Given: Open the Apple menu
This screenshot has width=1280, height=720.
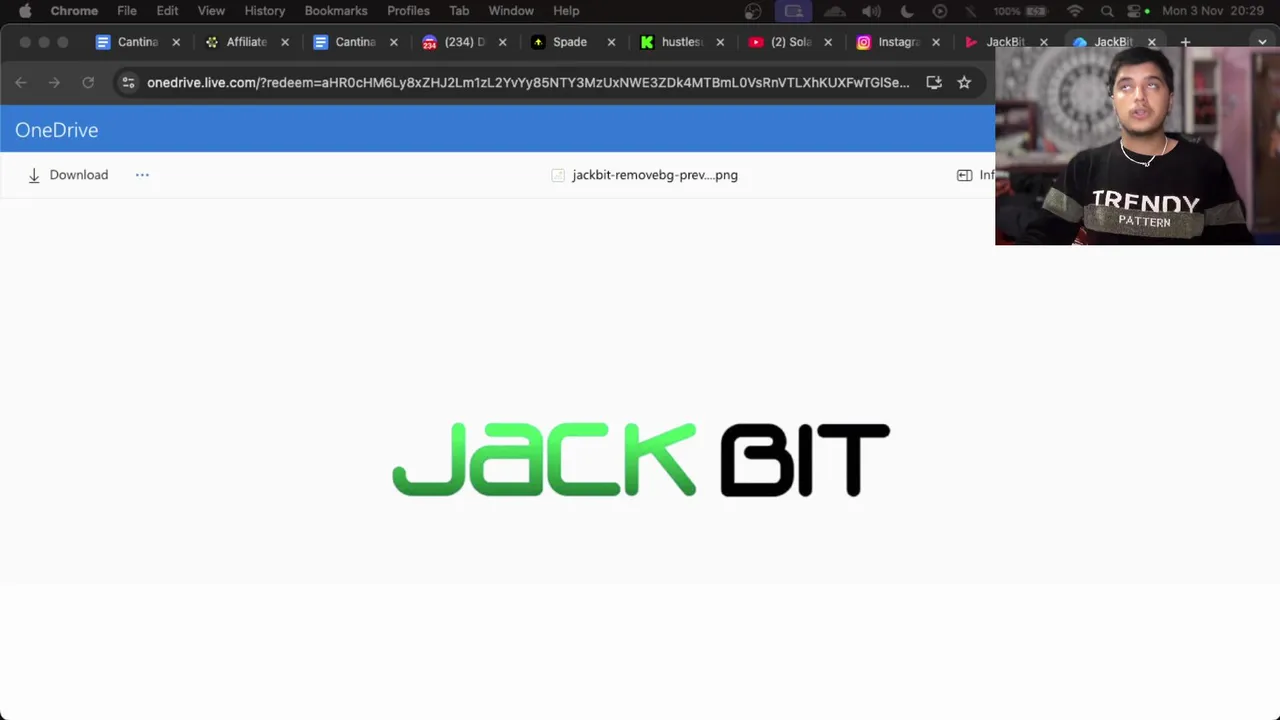Looking at the screenshot, I should pos(25,11).
